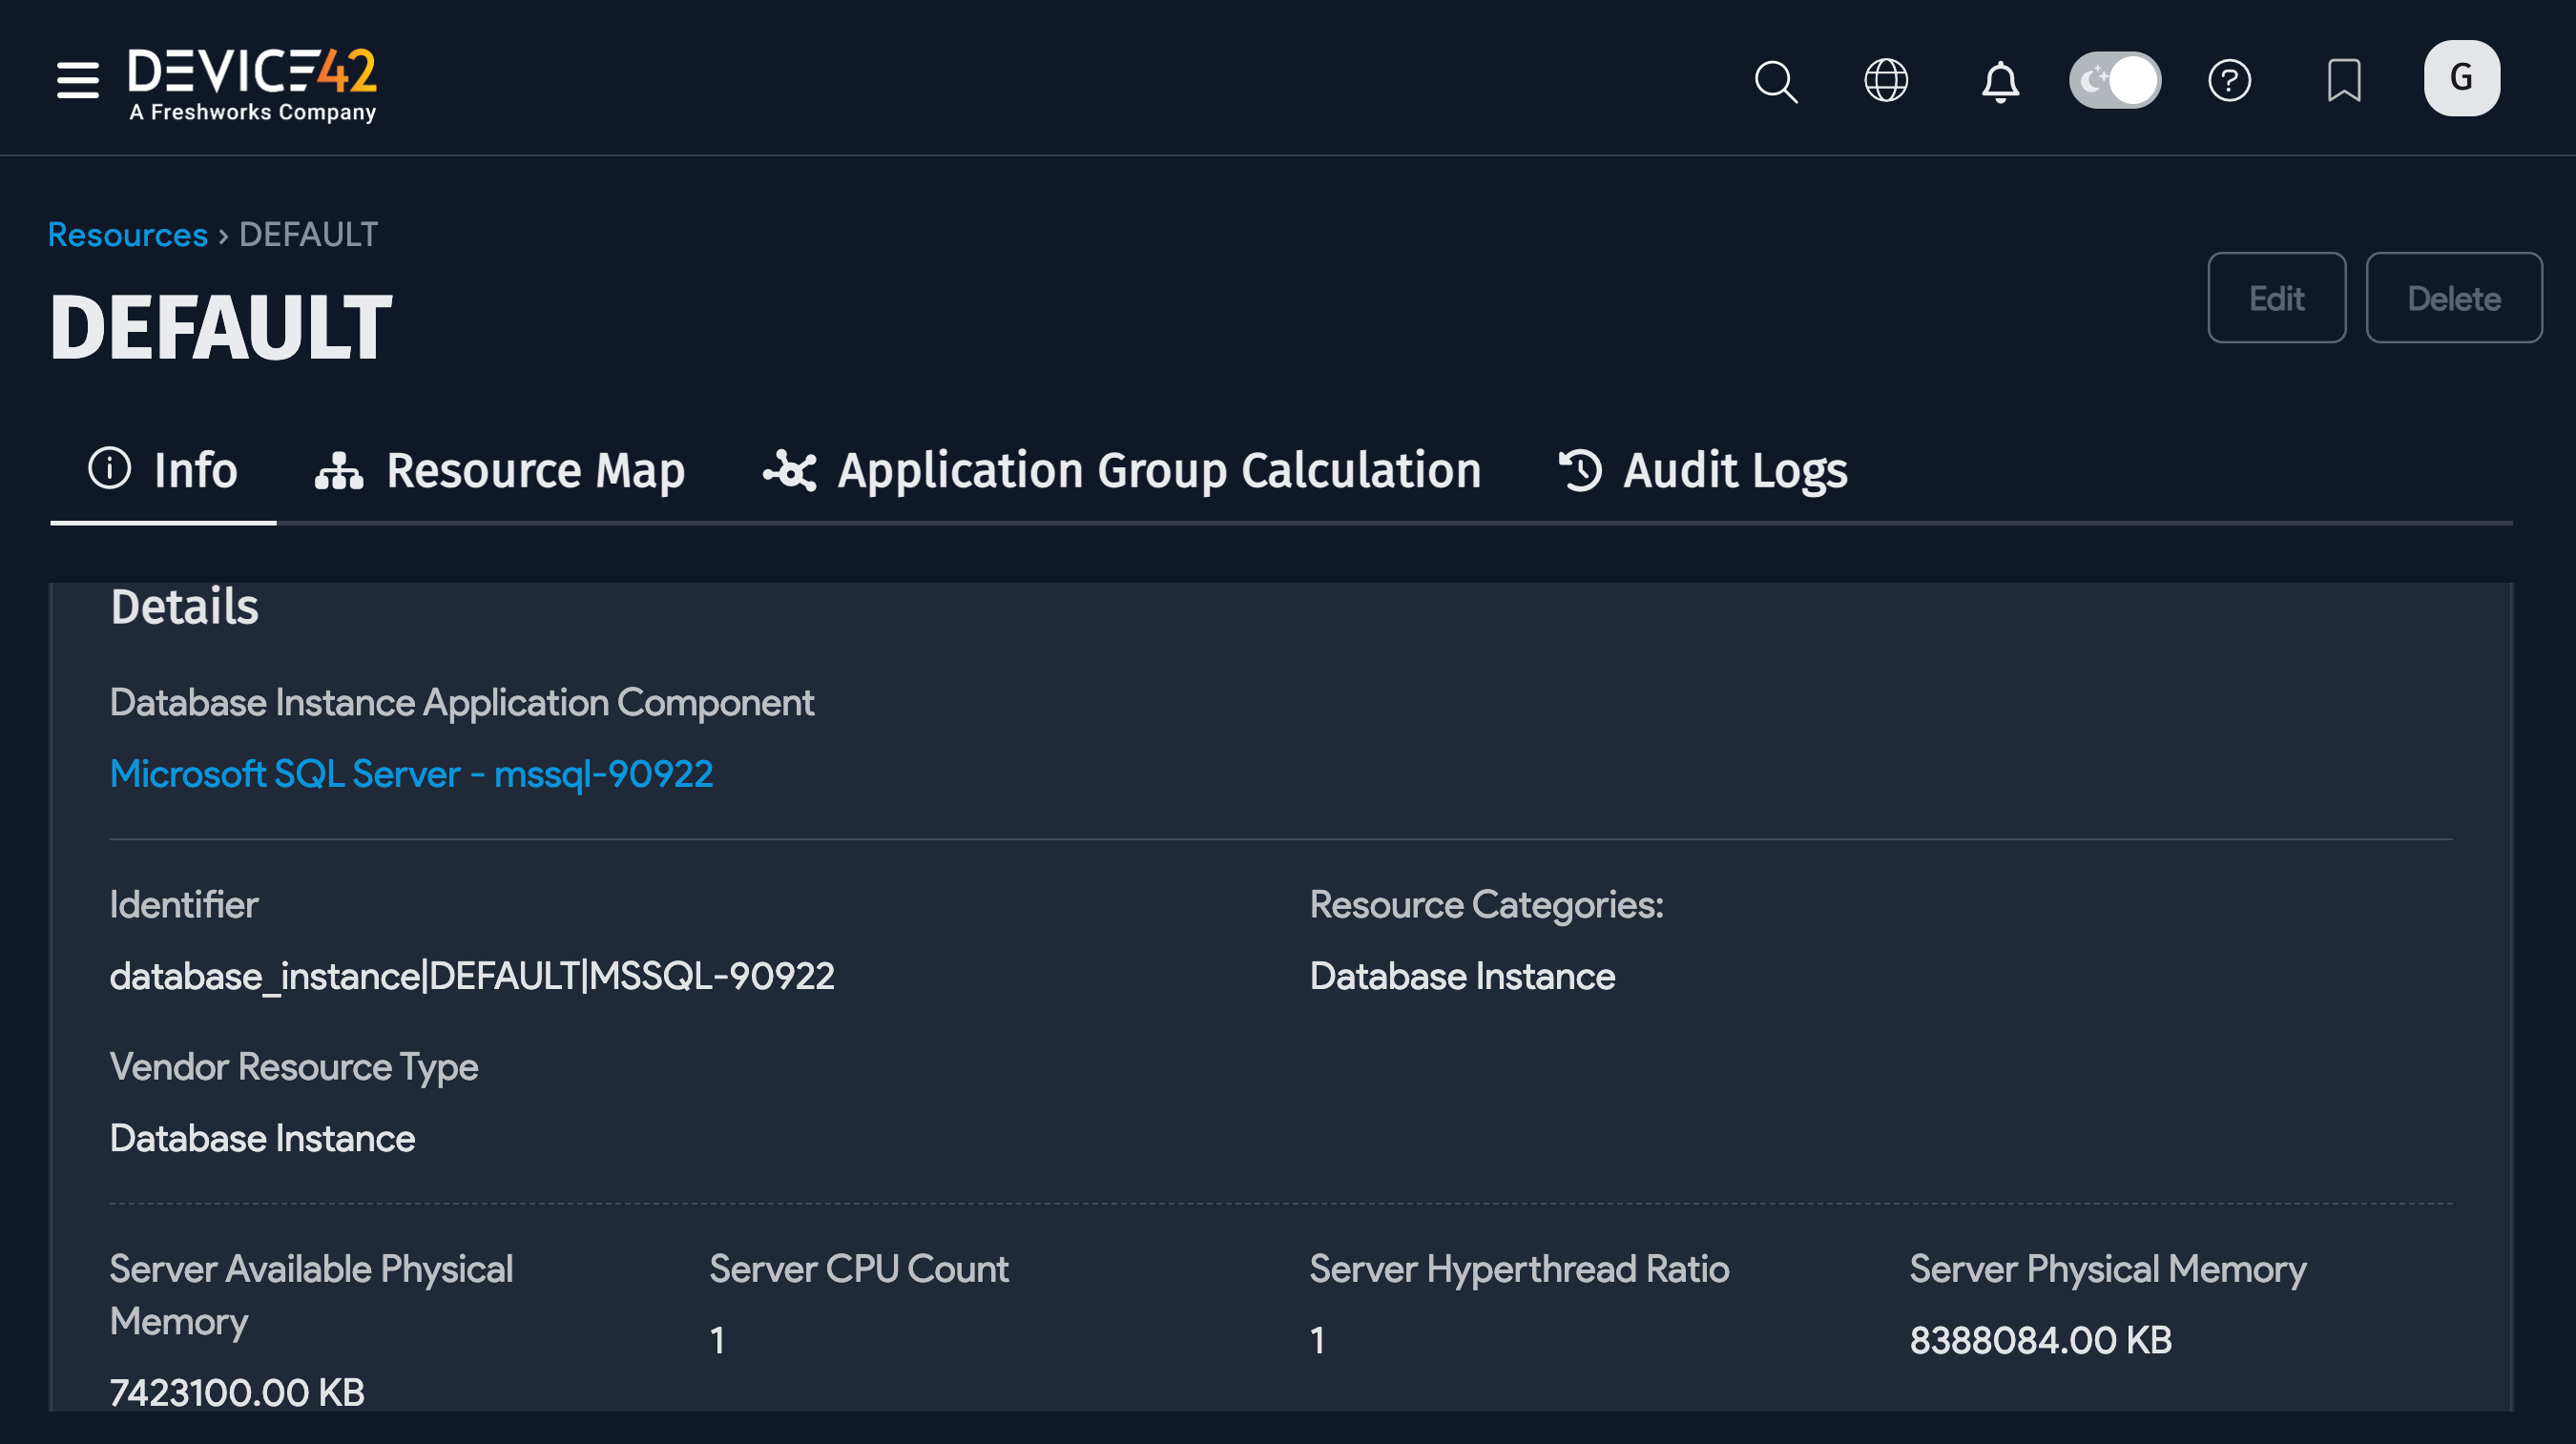Open the search icon in the header
Screen dimensions: 2576x1444
click(1777, 81)
